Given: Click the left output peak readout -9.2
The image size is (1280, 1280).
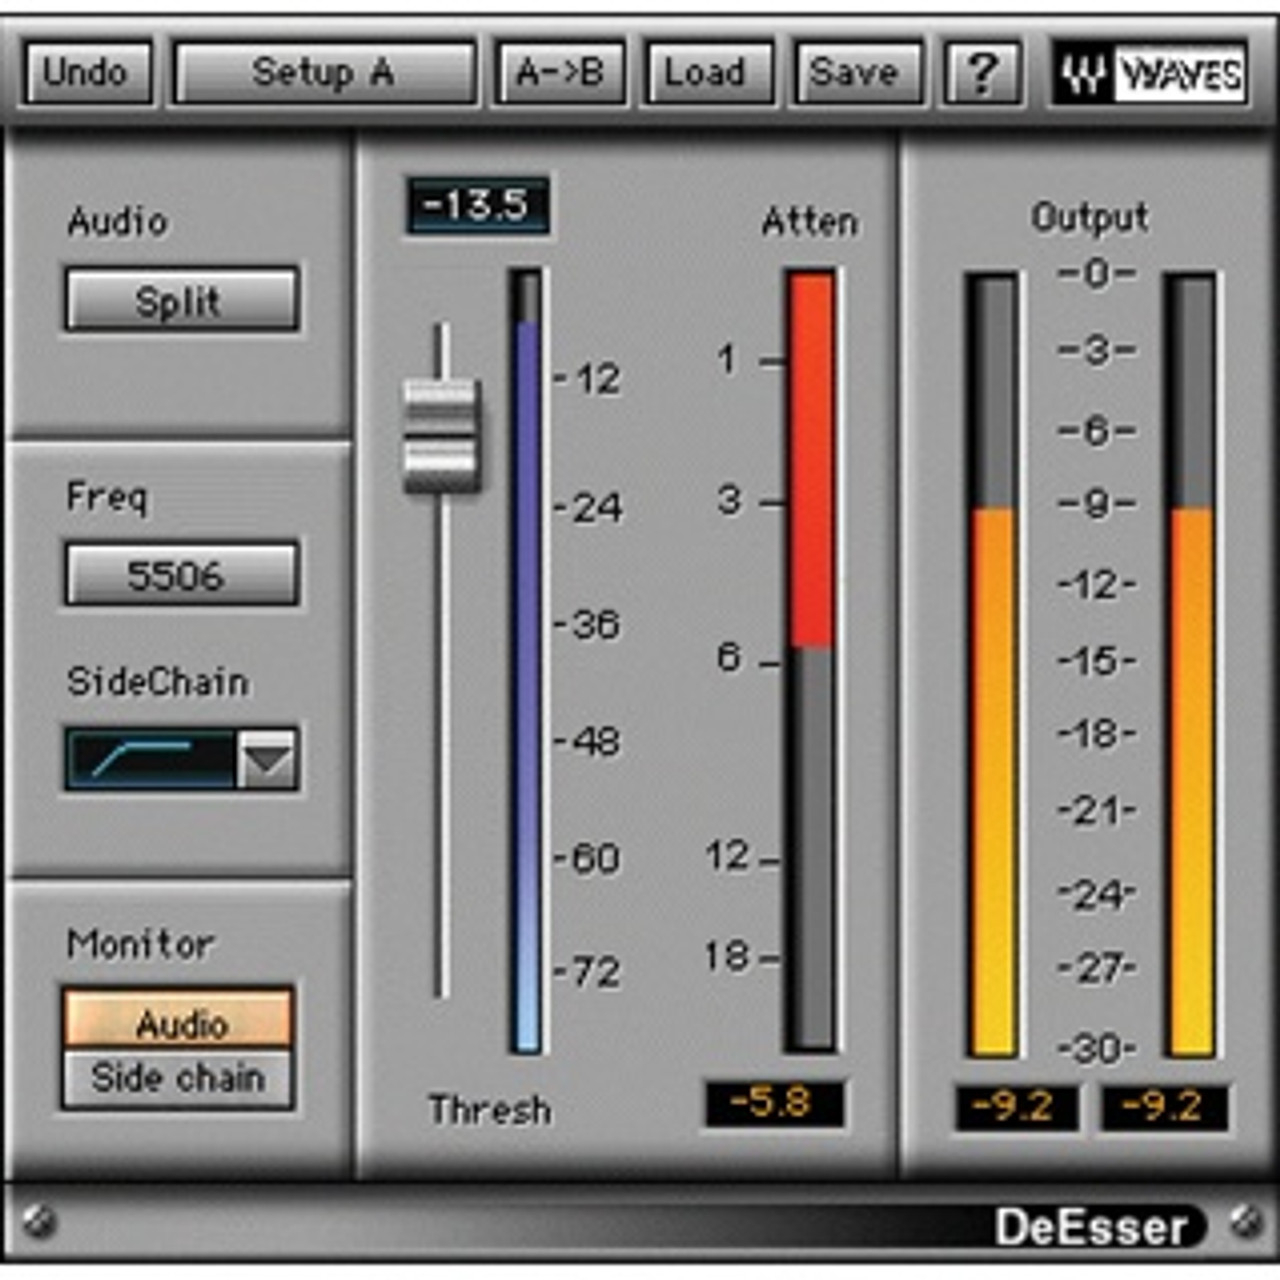Looking at the screenshot, I should click(x=1015, y=1107).
